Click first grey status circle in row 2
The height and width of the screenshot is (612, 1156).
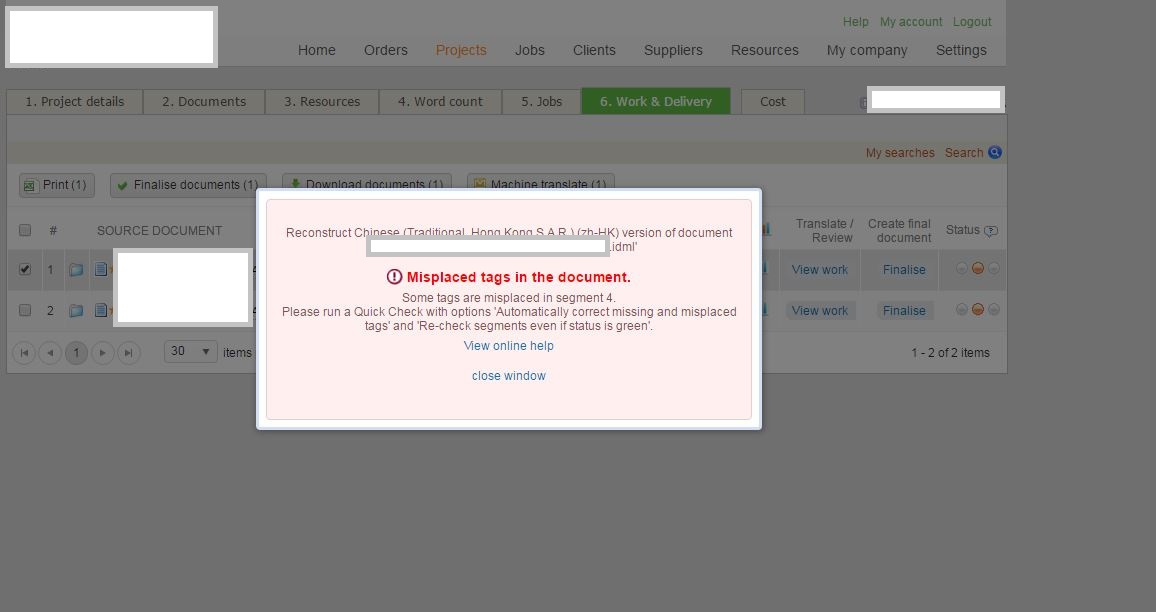[961, 310]
